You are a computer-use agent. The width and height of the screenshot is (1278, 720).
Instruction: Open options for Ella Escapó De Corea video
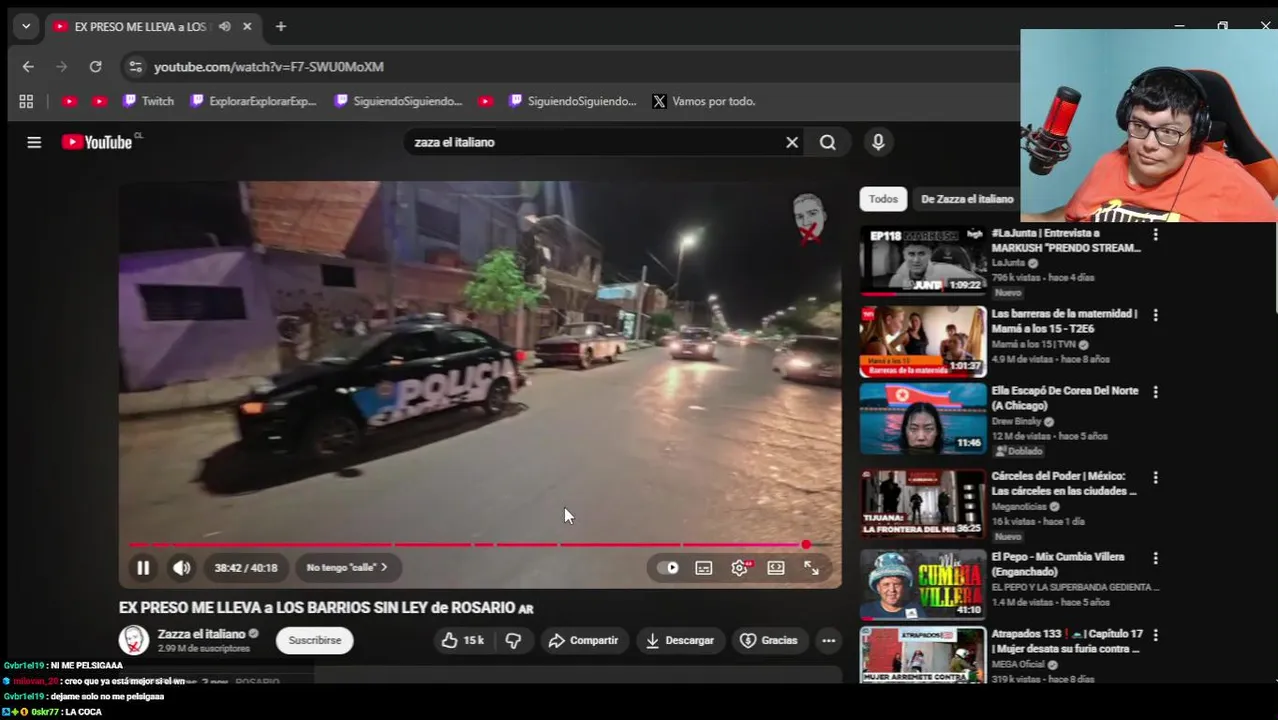pyautogui.click(x=1156, y=392)
